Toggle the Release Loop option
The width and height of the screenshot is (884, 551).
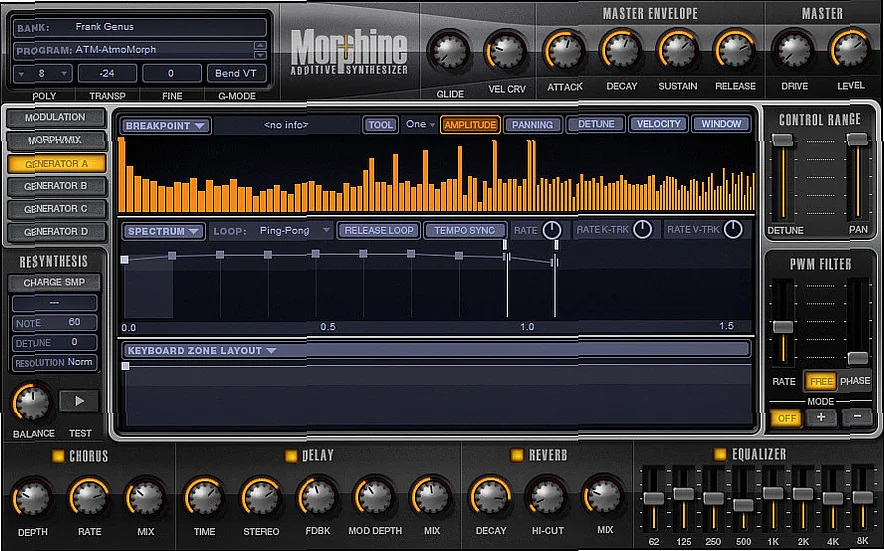(378, 230)
